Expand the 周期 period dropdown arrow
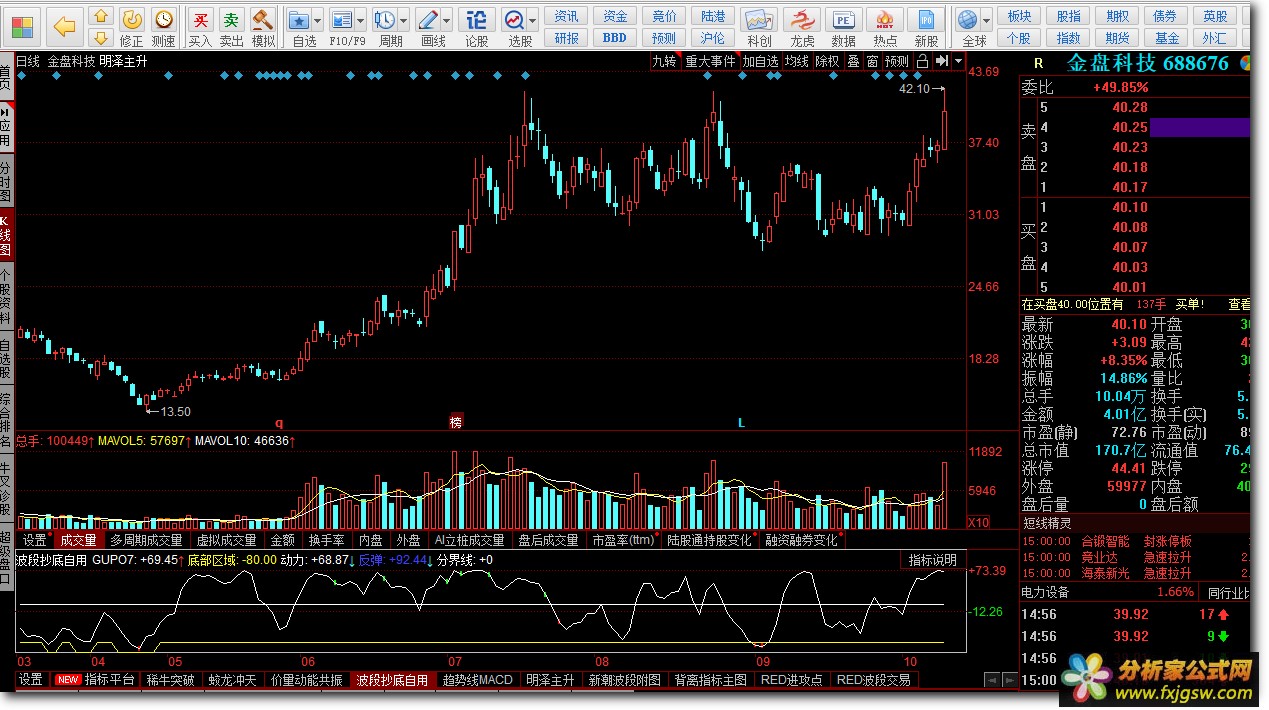This screenshot has height=710, width=1269. pos(404,20)
